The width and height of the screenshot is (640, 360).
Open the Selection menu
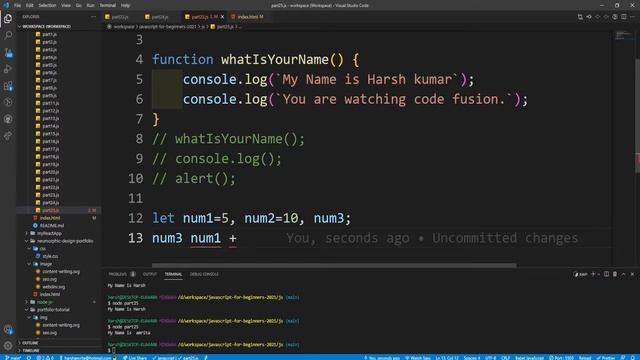[x=47, y=5]
